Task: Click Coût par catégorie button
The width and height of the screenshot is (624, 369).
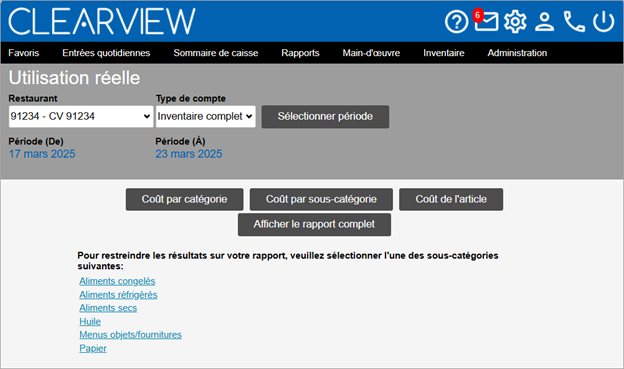Action: coord(184,199)
